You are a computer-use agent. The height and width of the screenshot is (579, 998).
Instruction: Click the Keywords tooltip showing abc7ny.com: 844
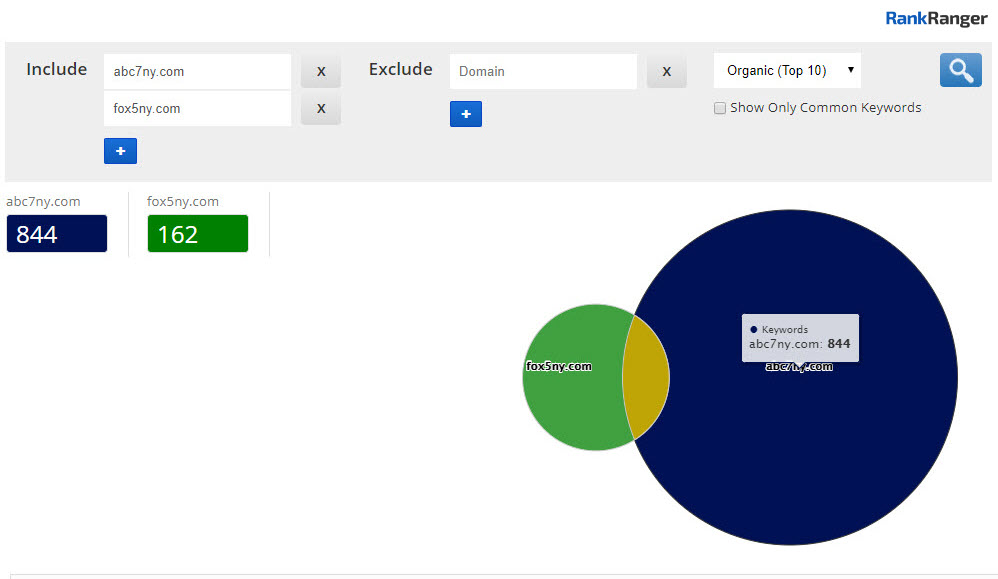coord(800,337)
